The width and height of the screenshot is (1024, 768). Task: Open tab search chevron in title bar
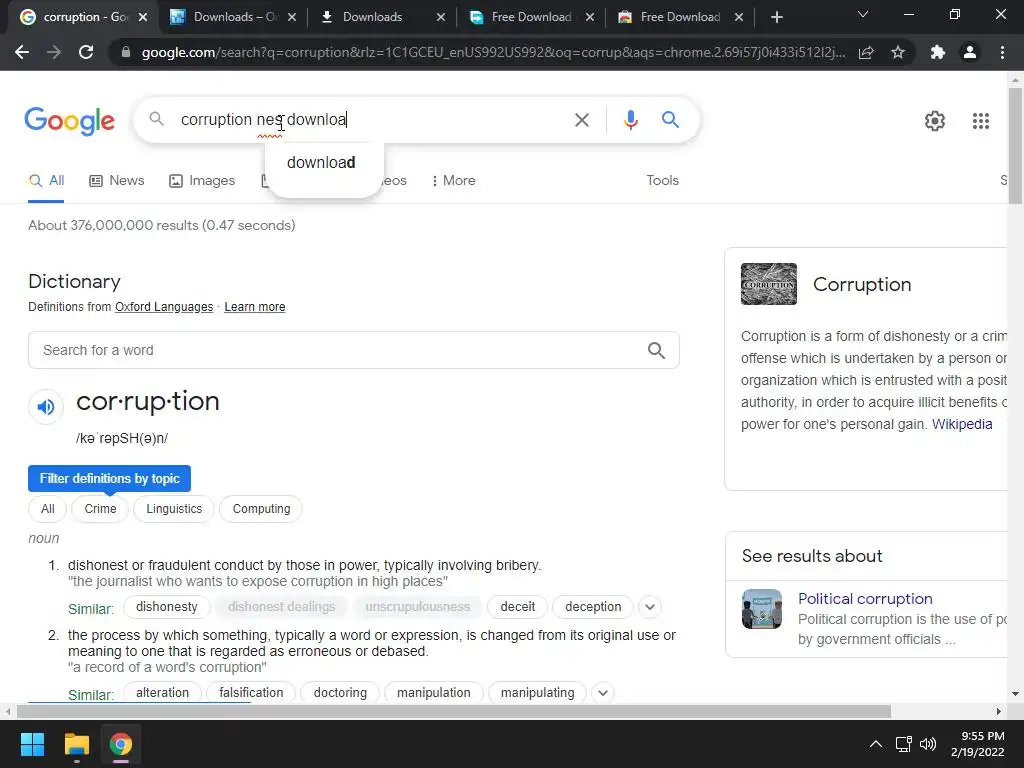point(863,14)
